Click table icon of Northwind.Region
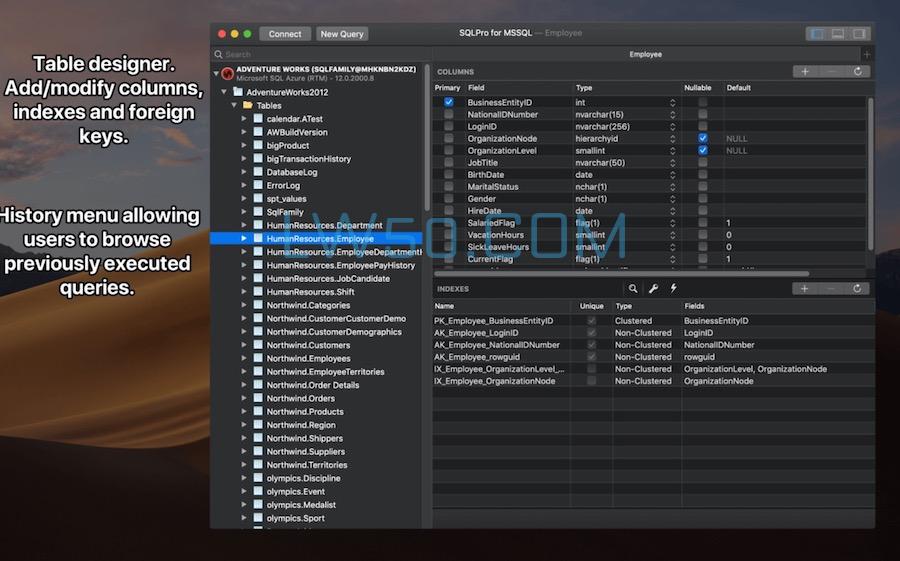This screenshot has height=561, width=900. (258, 425)
